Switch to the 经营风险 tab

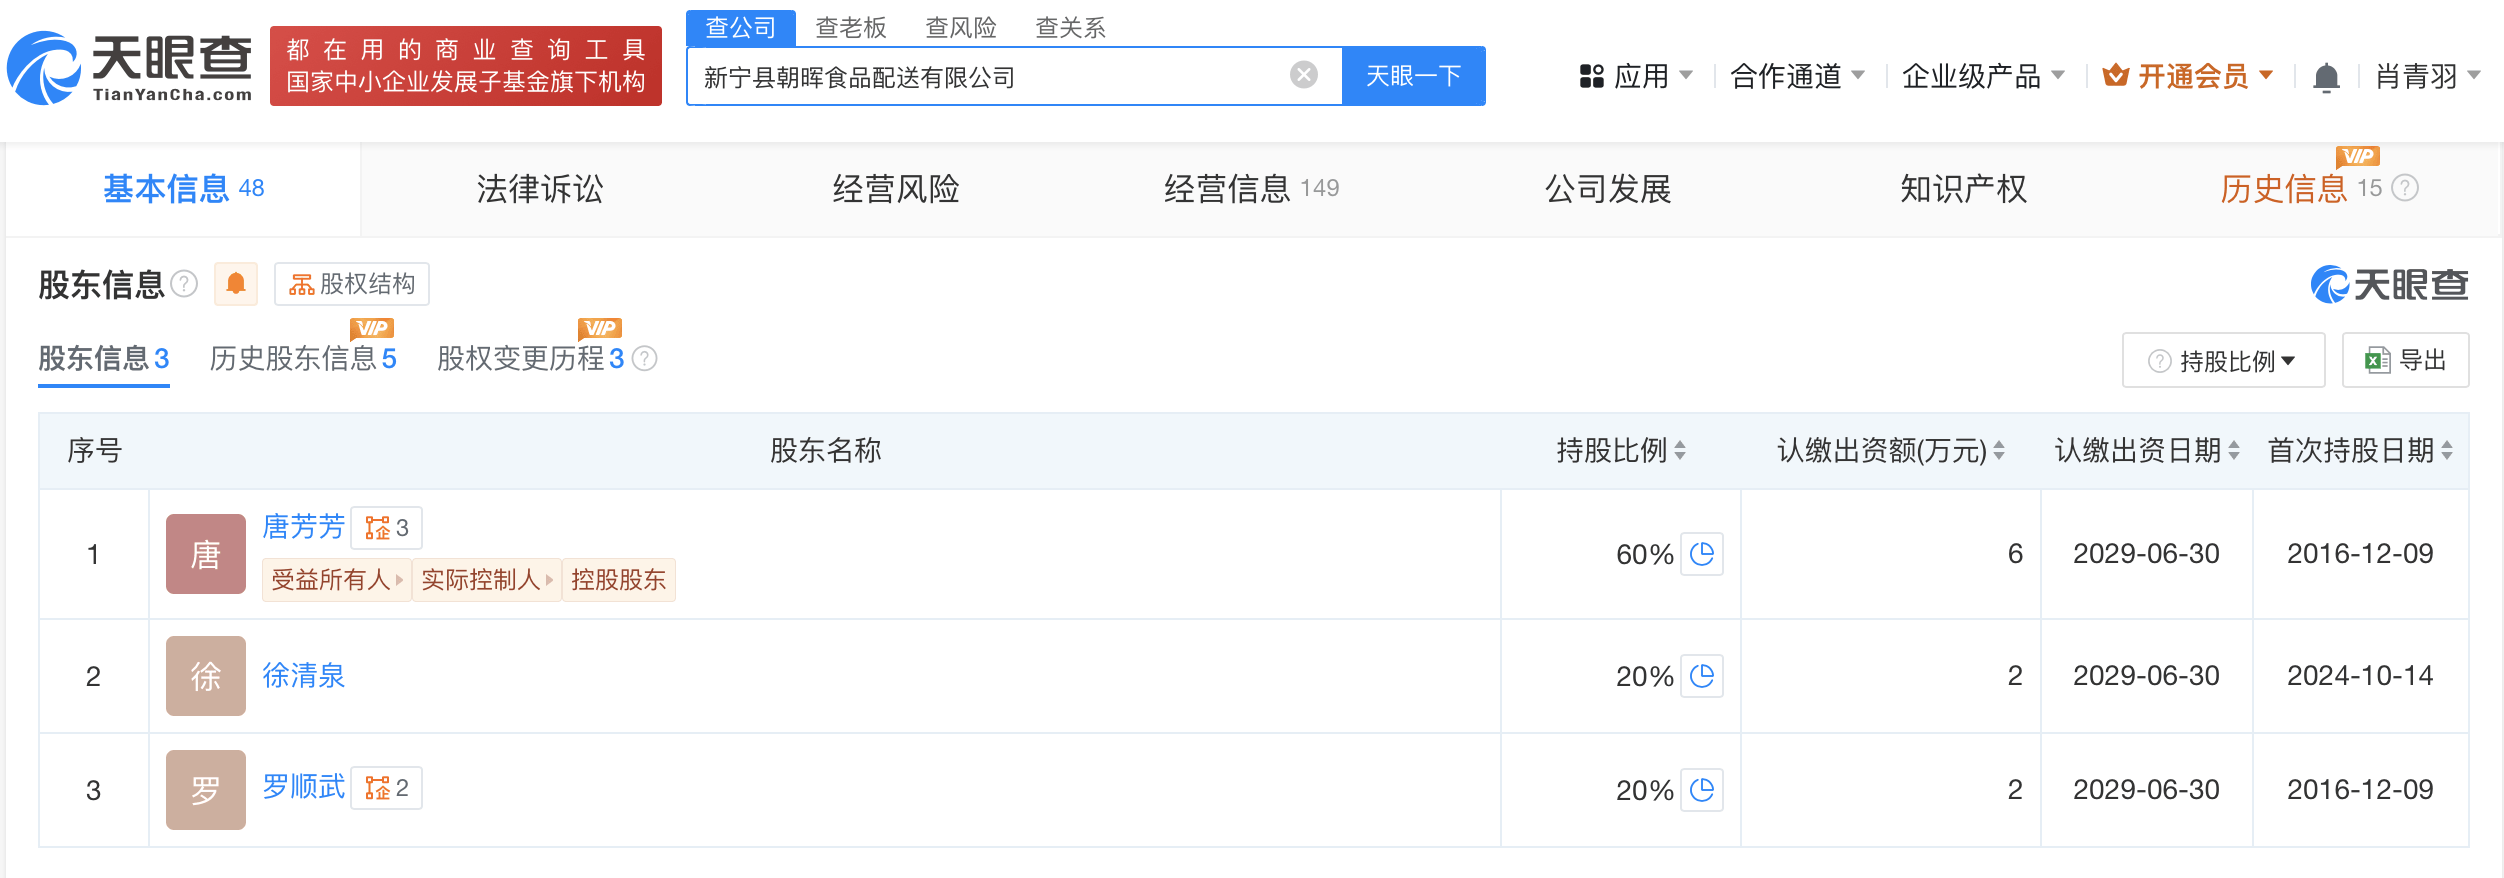coord(896,189)
